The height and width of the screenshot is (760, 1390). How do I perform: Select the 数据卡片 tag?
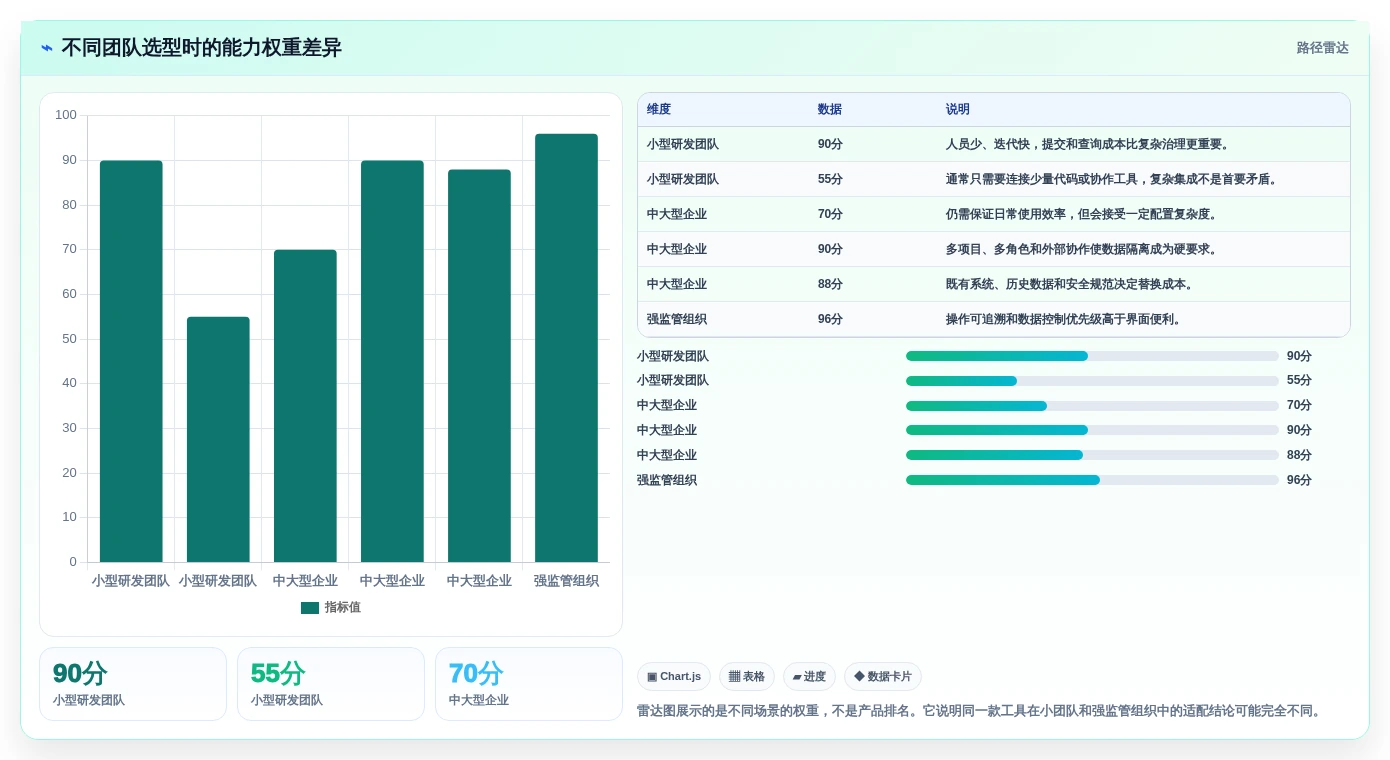click(883, 677)
